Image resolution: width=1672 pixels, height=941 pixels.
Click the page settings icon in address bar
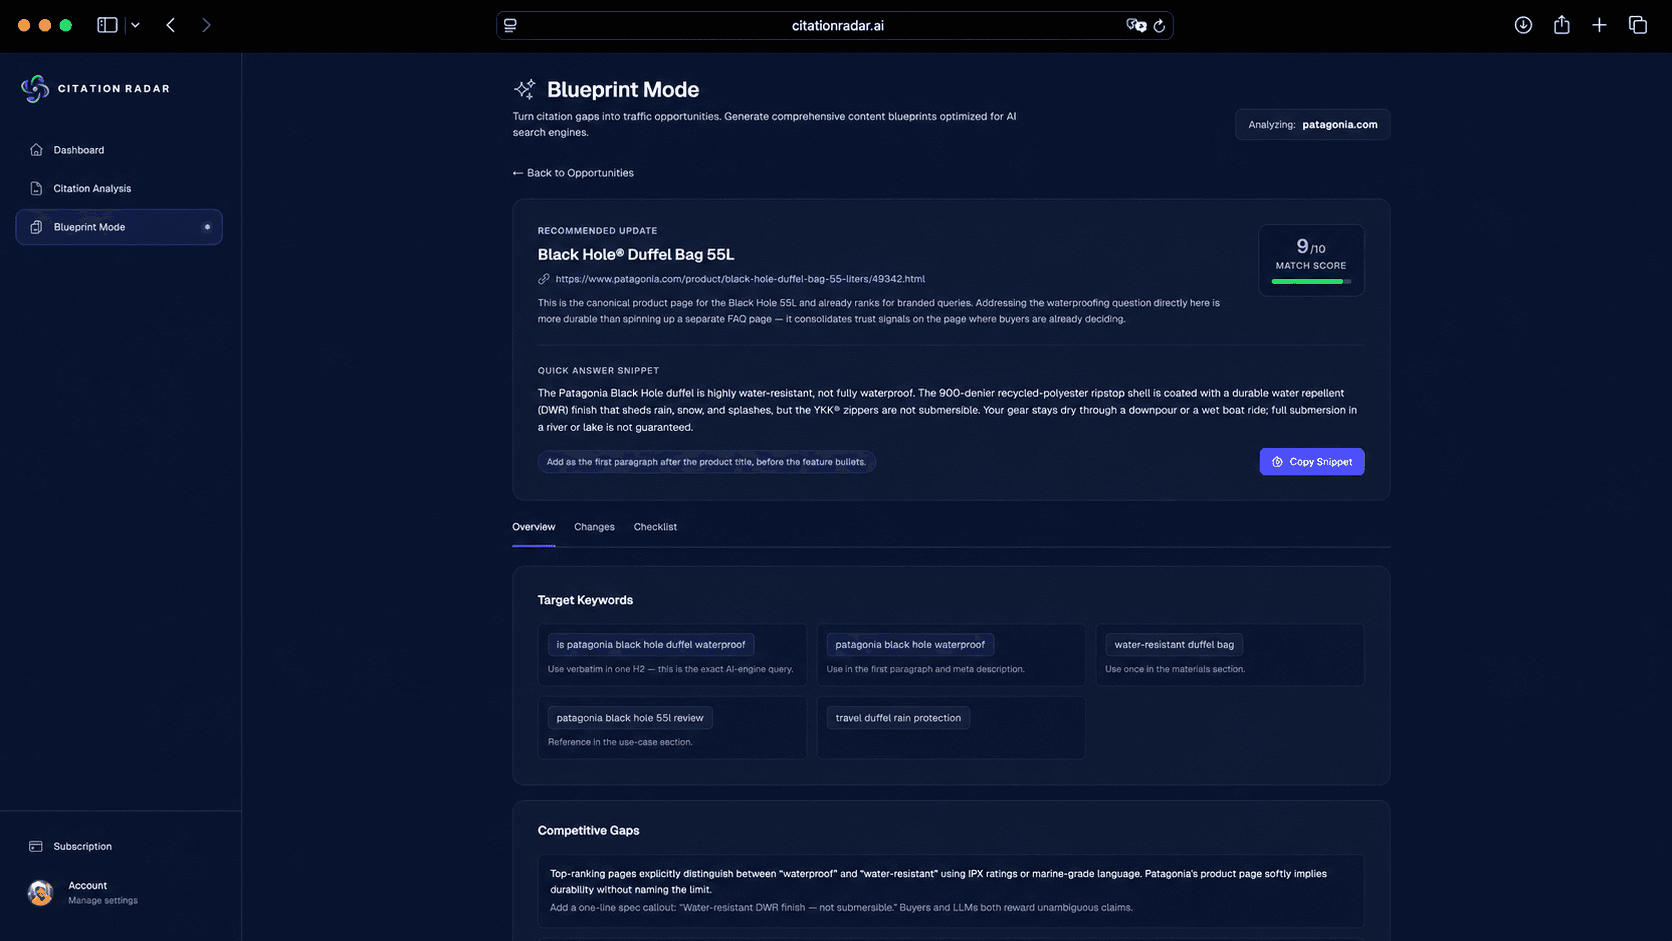coord(510,25)
